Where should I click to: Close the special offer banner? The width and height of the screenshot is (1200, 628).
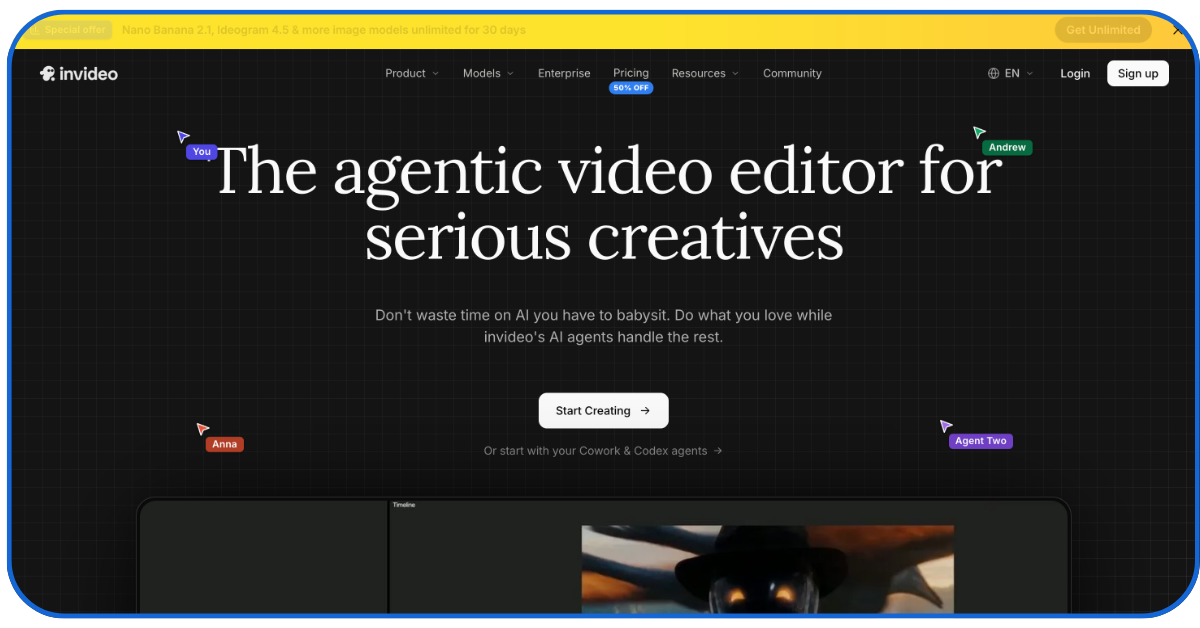tap(1177, 31)
